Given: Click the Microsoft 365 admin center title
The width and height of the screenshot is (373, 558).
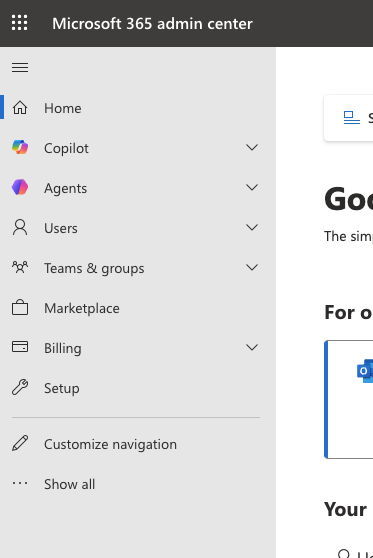Looking at the screenshot, I should (152, 24).
